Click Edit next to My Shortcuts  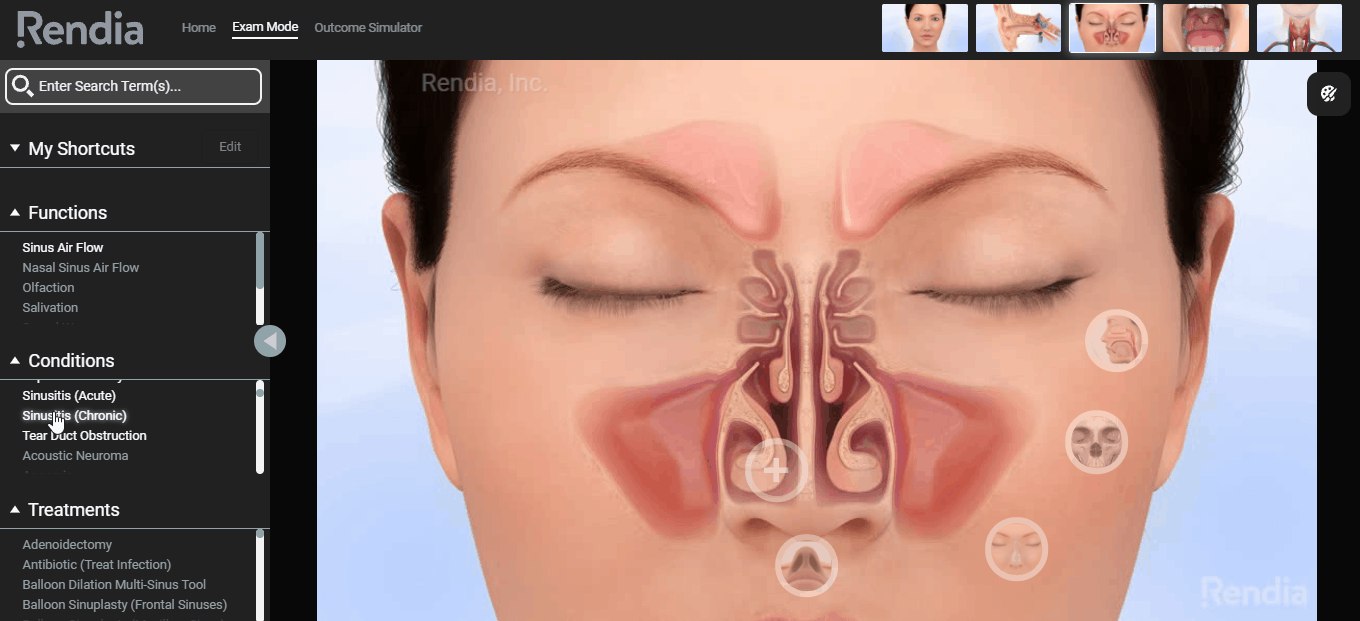point(230,146)
